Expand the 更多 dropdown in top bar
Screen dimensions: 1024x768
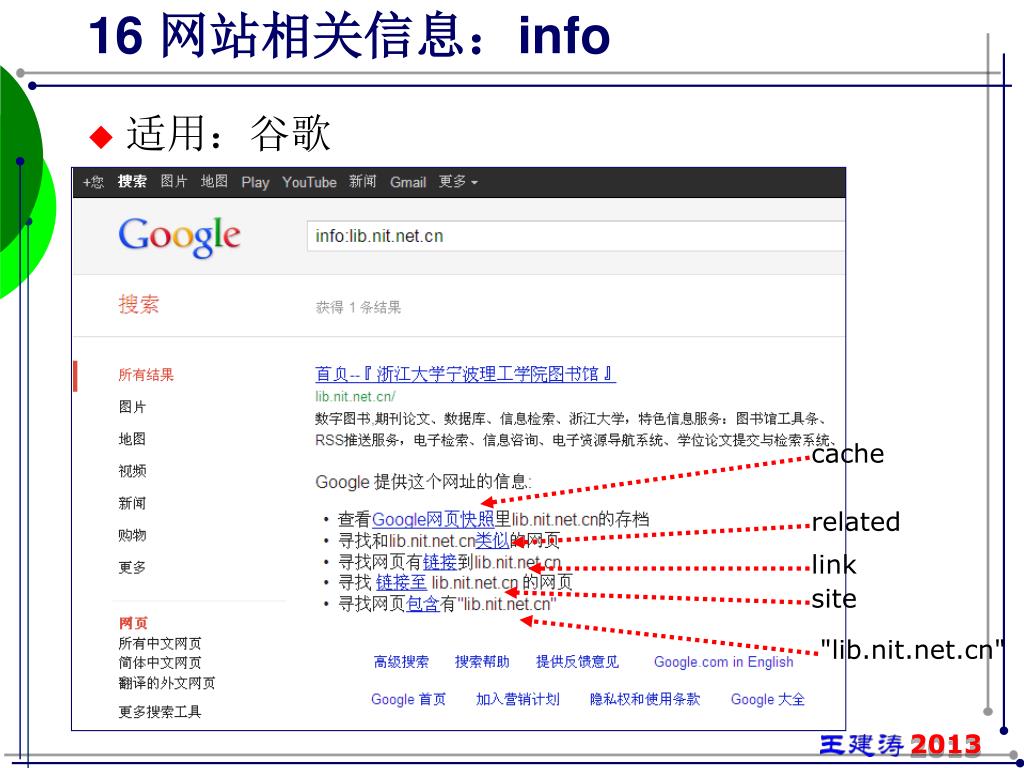point(458,182)
